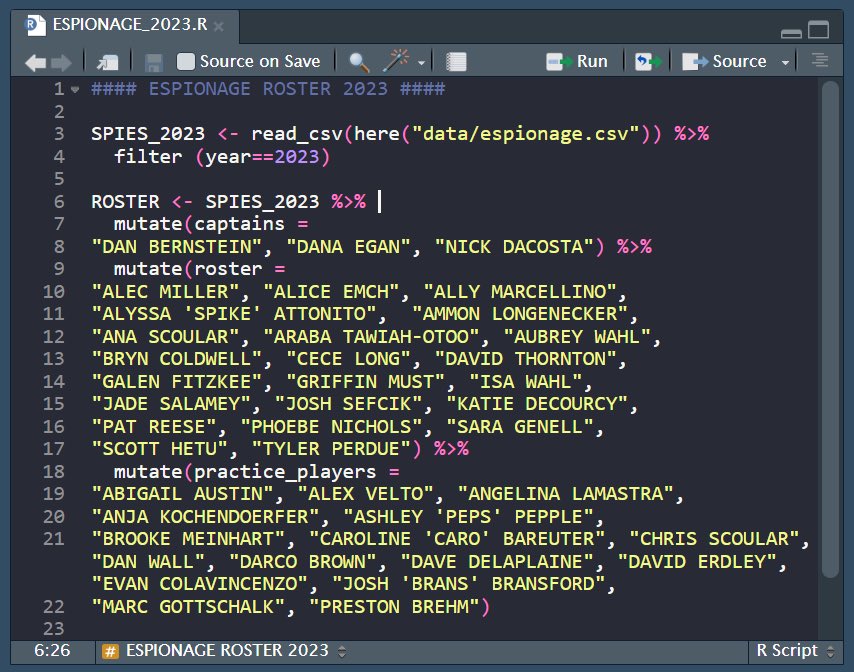Place cursor on filter on line 4

[148, 157]
